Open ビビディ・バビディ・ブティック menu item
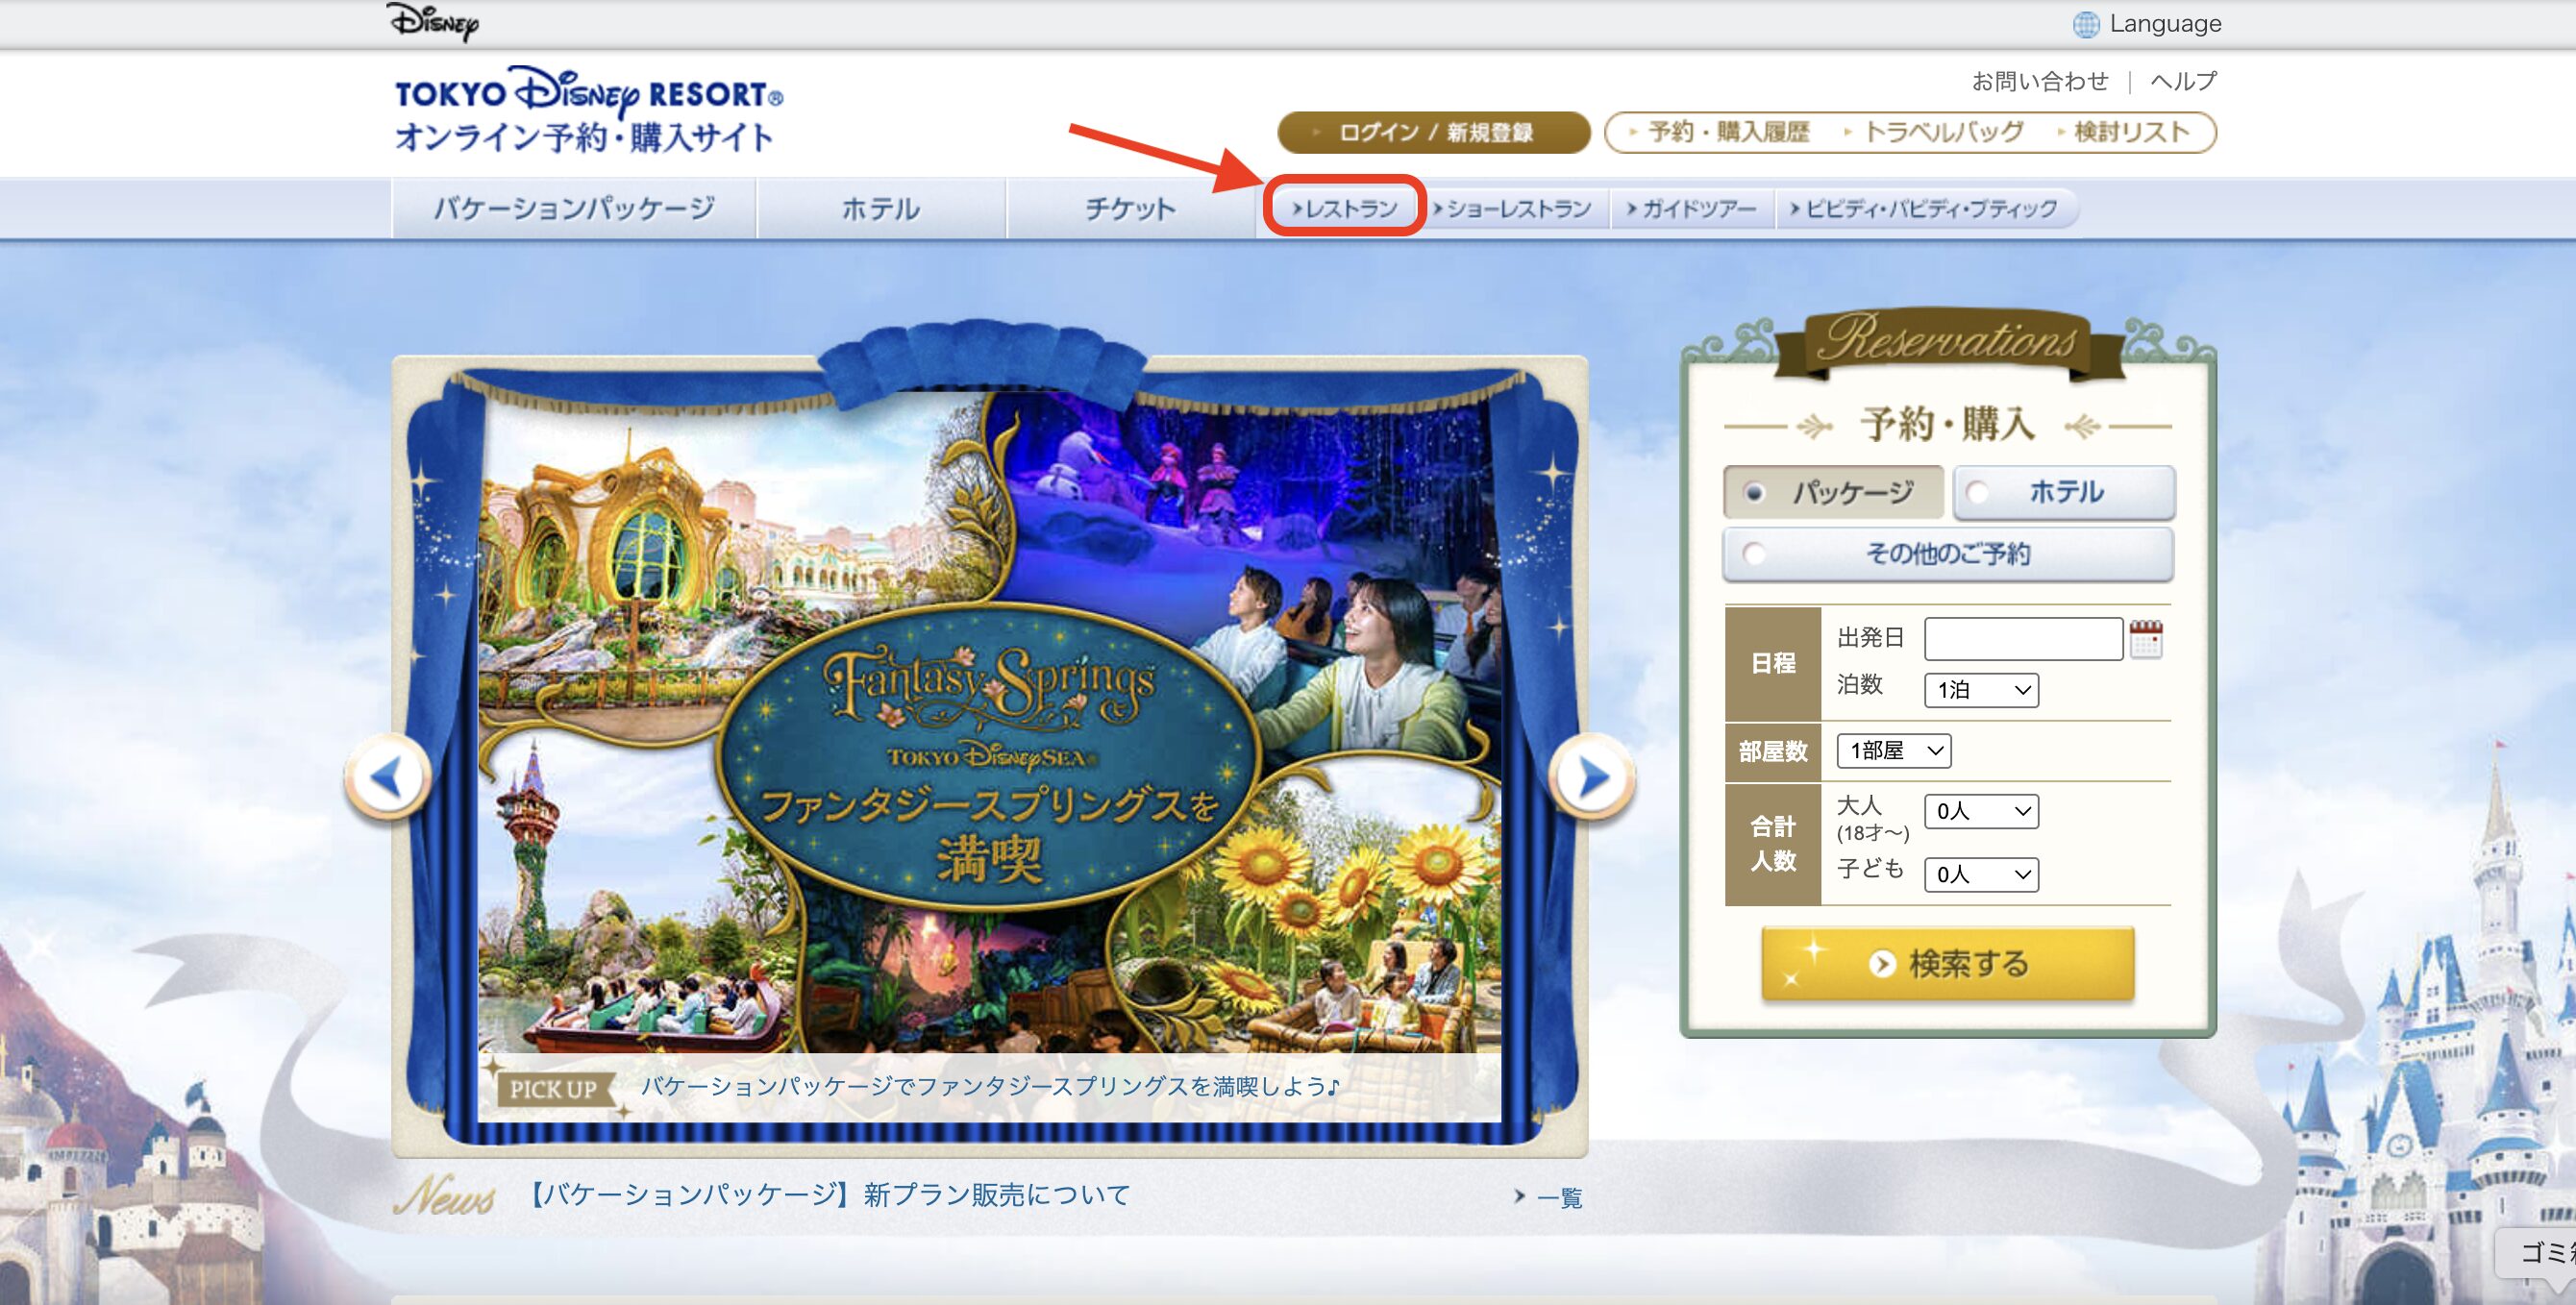 pyautogui.click(x=1924, y=208)
